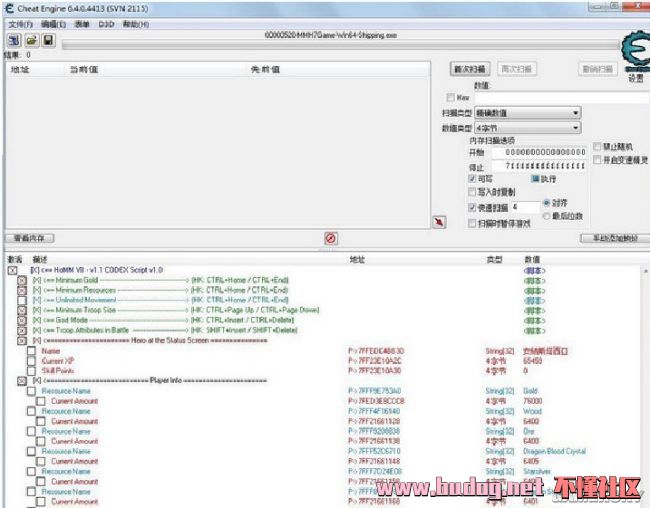Image resolution: width=650 pixels, height=508 pixels.
Task: Click the 再次扫描 button
Action: pyautogui.click(x=517, y=69)
